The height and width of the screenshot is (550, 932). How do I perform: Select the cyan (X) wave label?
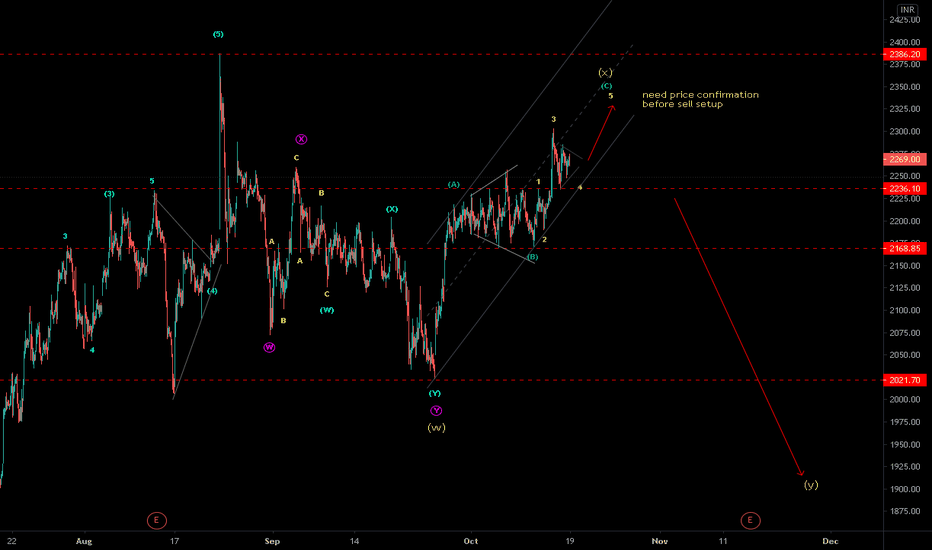392,209
